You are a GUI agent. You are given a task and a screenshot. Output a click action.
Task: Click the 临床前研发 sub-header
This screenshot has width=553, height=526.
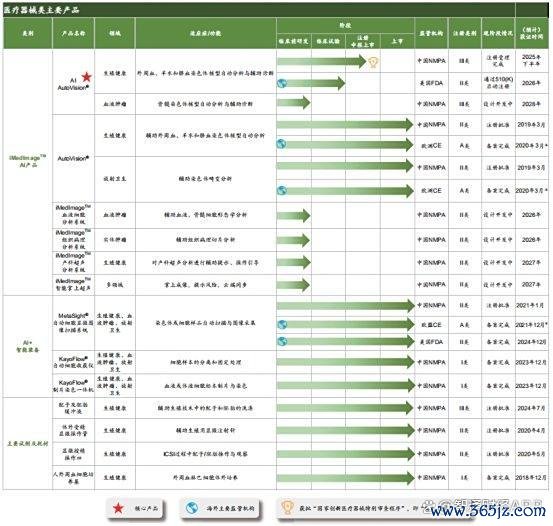click(293, 41)
